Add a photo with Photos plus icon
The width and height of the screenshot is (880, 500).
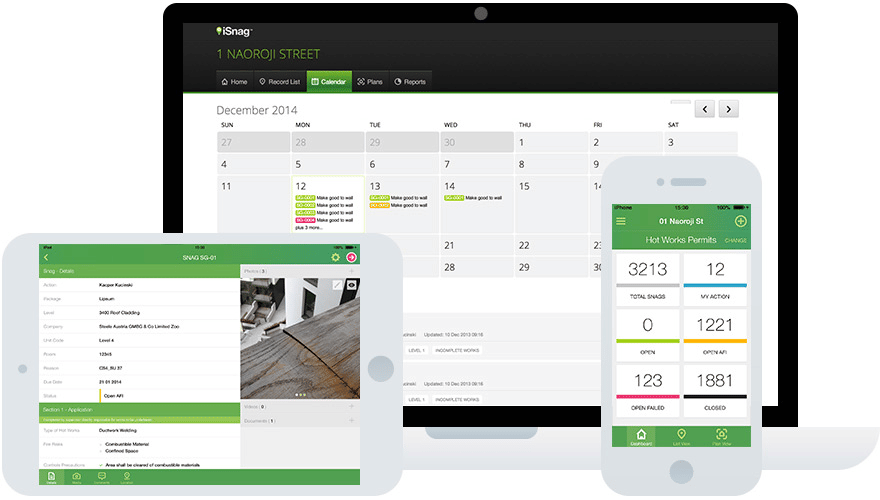coord(351,271)
